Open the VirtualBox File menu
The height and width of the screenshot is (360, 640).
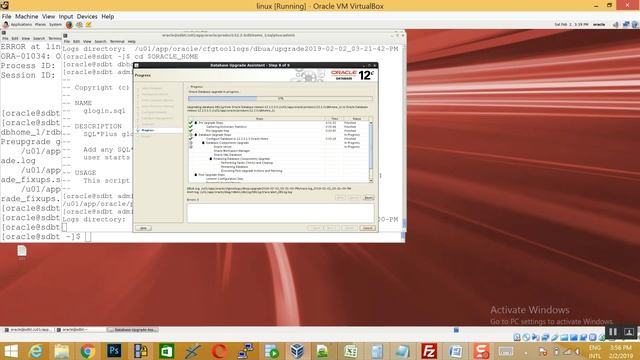(6, 16)
